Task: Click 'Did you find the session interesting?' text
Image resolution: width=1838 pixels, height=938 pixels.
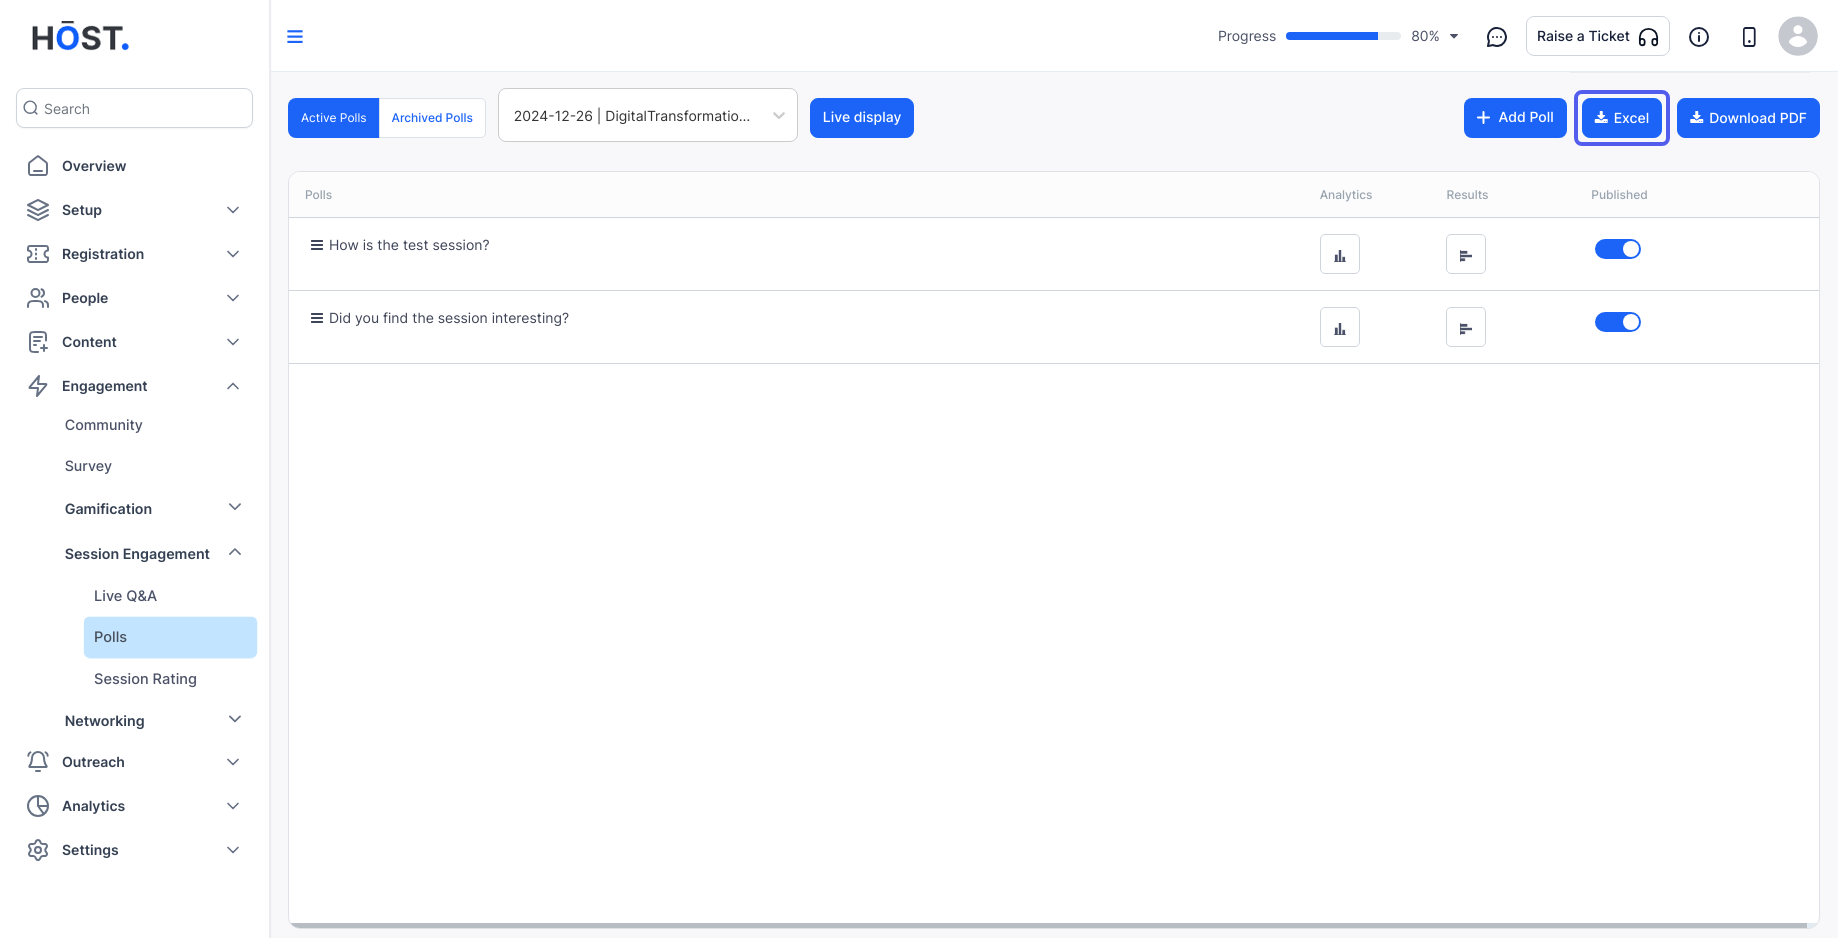Action: pyautogui.click(x=449, y=318)
